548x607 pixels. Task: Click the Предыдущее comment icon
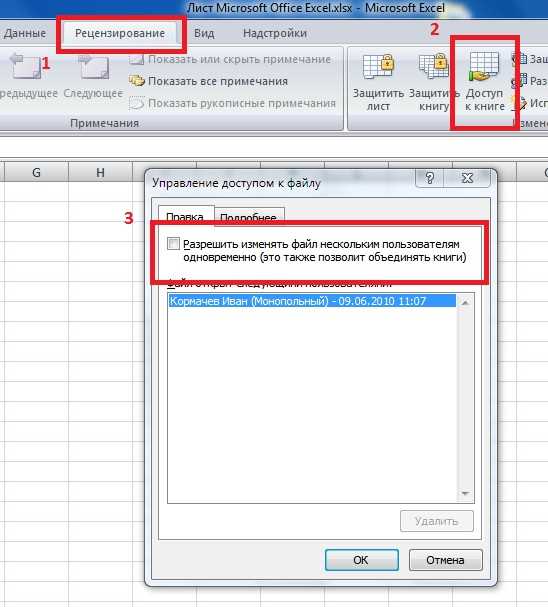coord(26,67)
